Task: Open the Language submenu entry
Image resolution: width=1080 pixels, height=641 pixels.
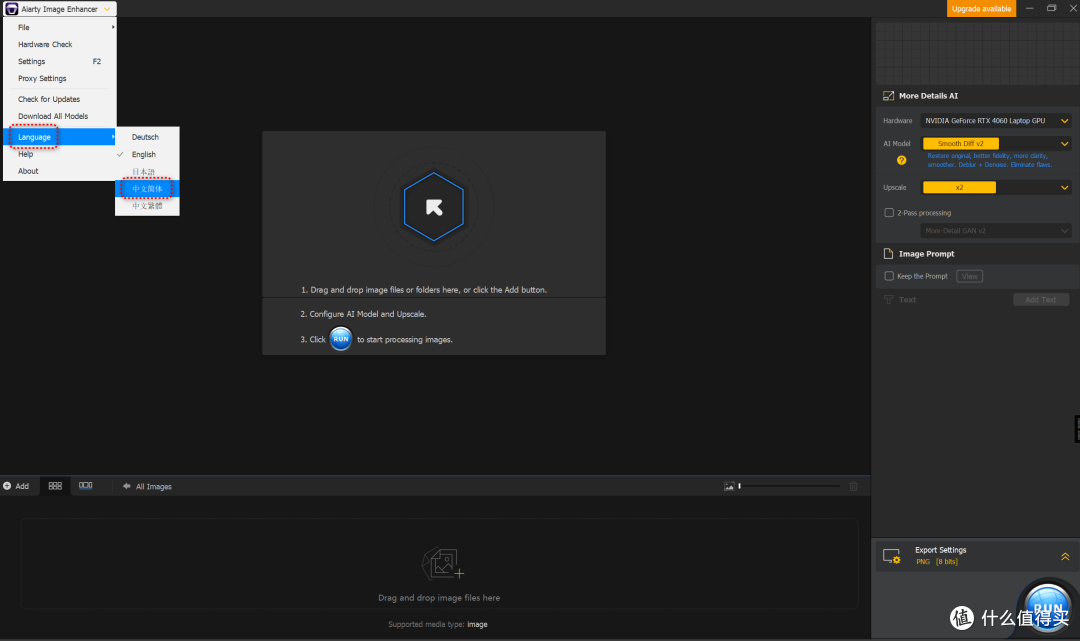Action: [60, 137]
